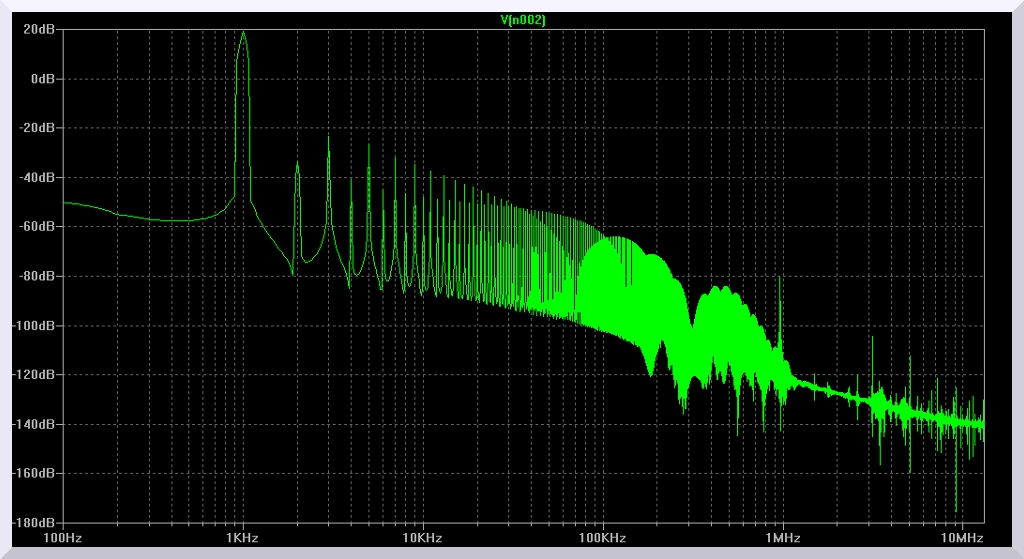Click the 100KHz frequency axis label
The width and height of the screenshot is (1024, 559).
(602, 538)
